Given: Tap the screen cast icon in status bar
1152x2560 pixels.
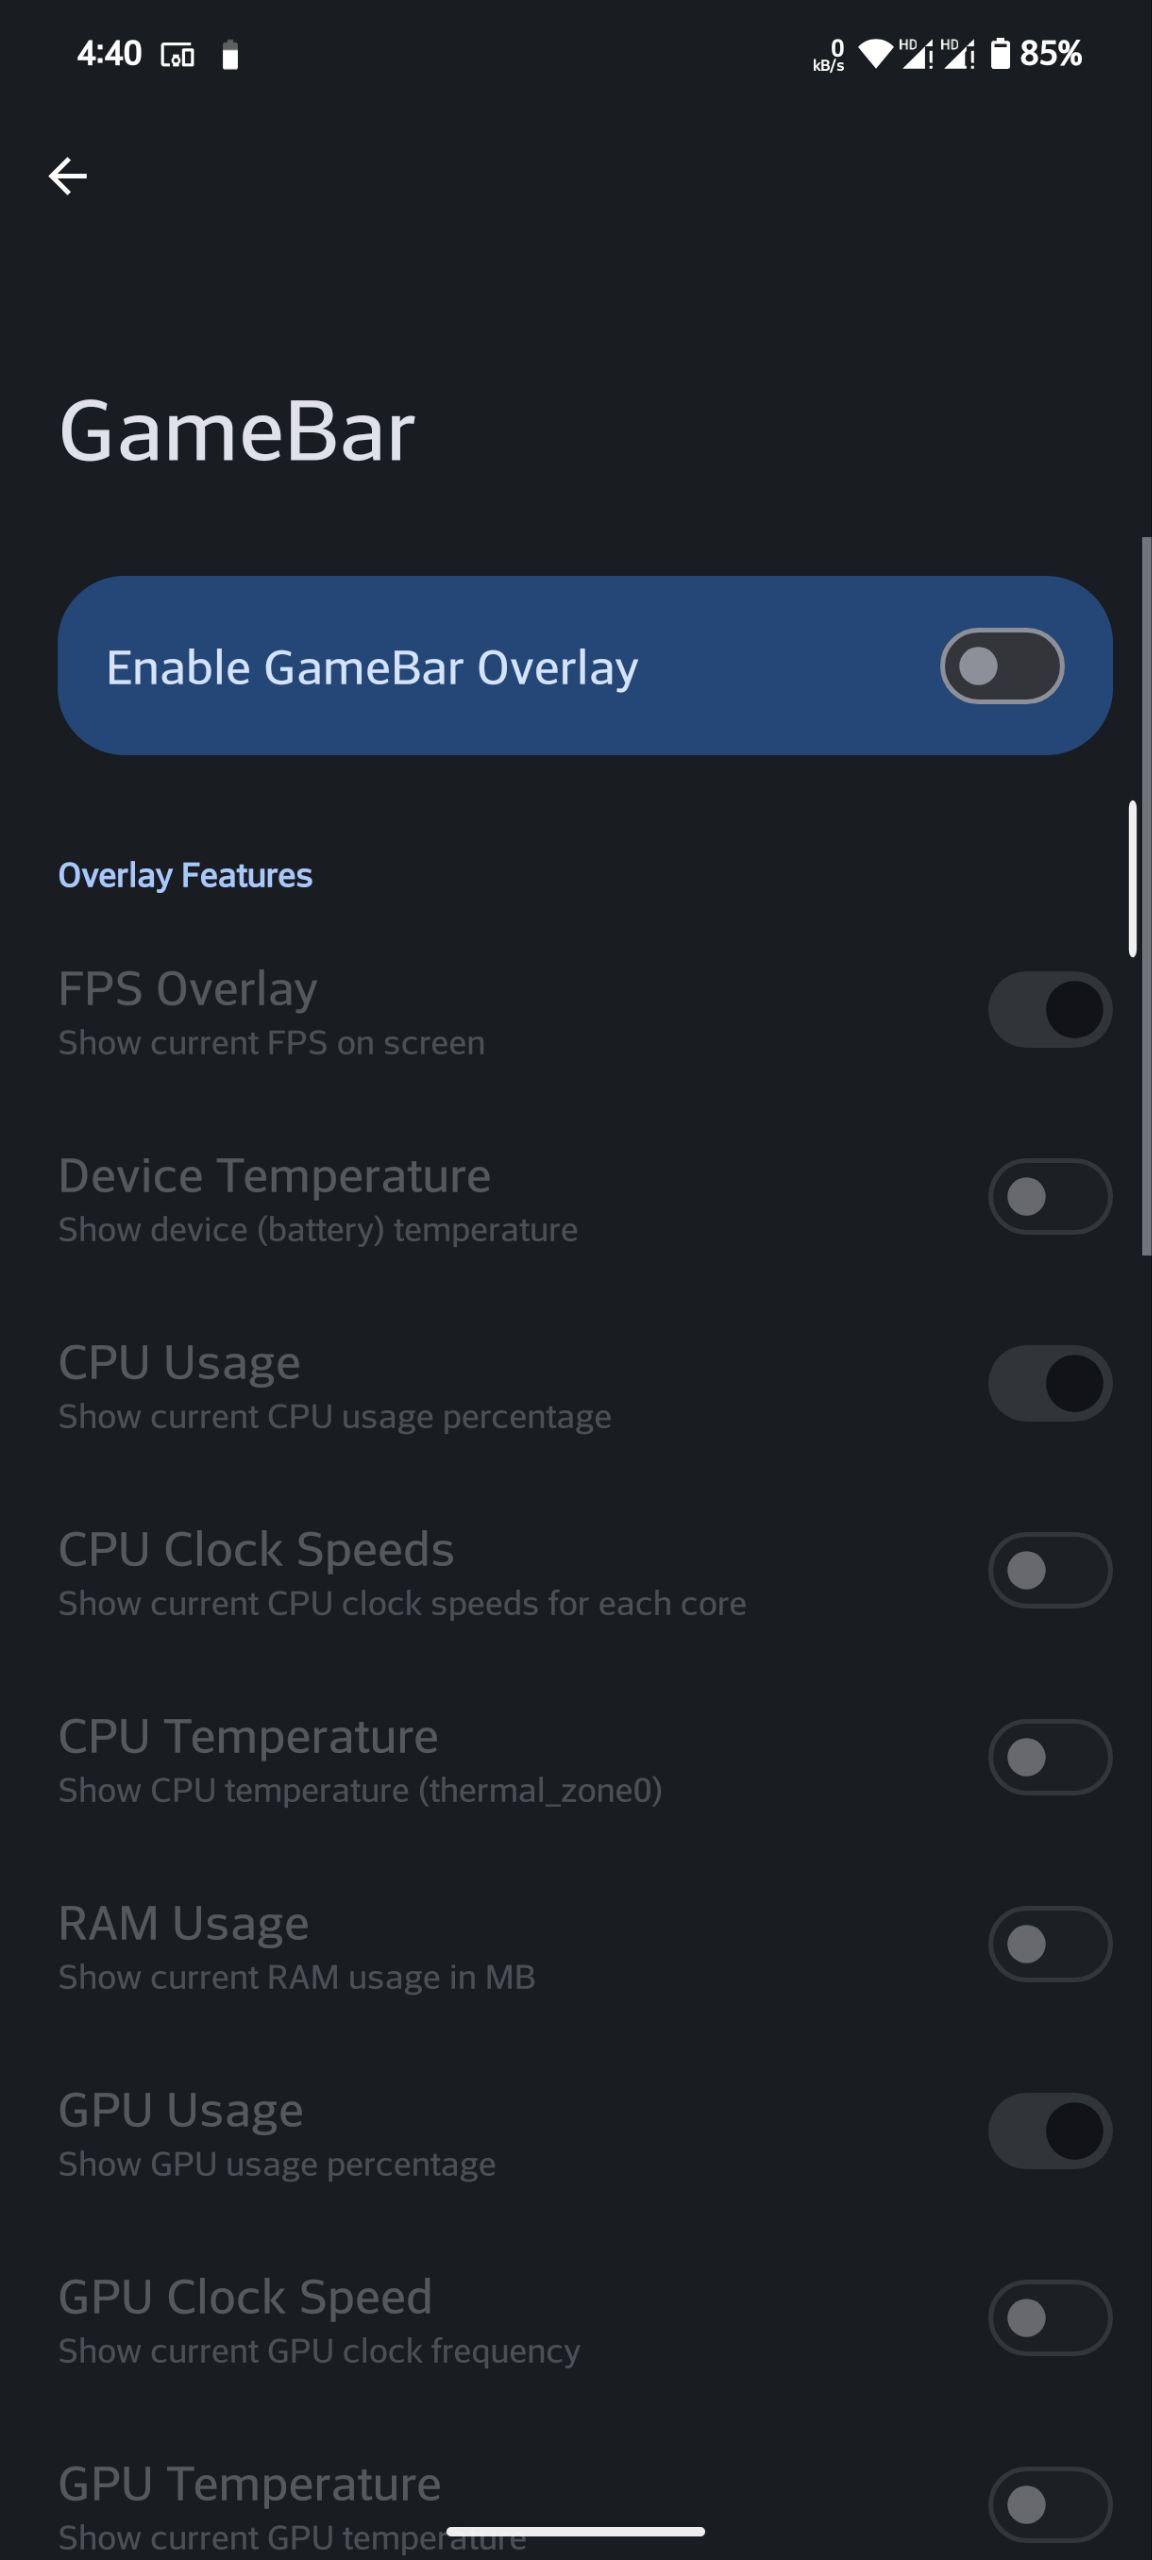Looking at the screenshot, I should [177, 55].
